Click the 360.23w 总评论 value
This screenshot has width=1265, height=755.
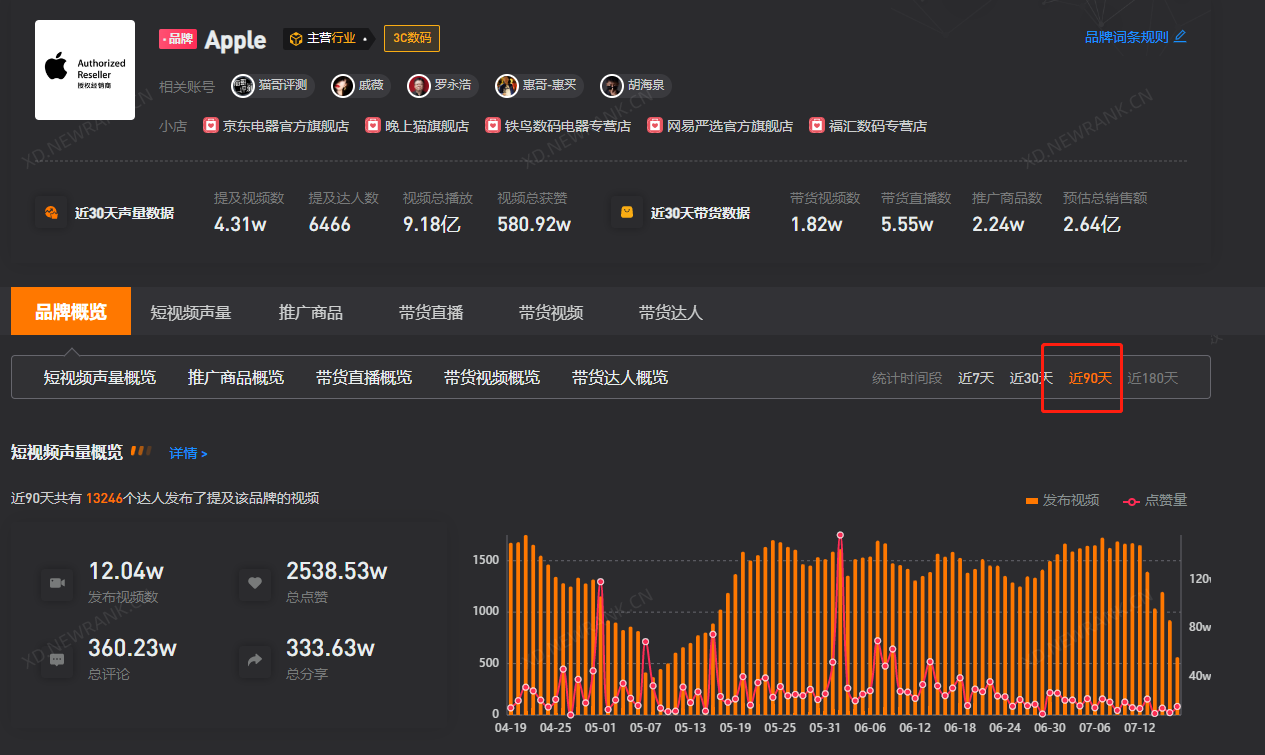(x=132, y=648)
